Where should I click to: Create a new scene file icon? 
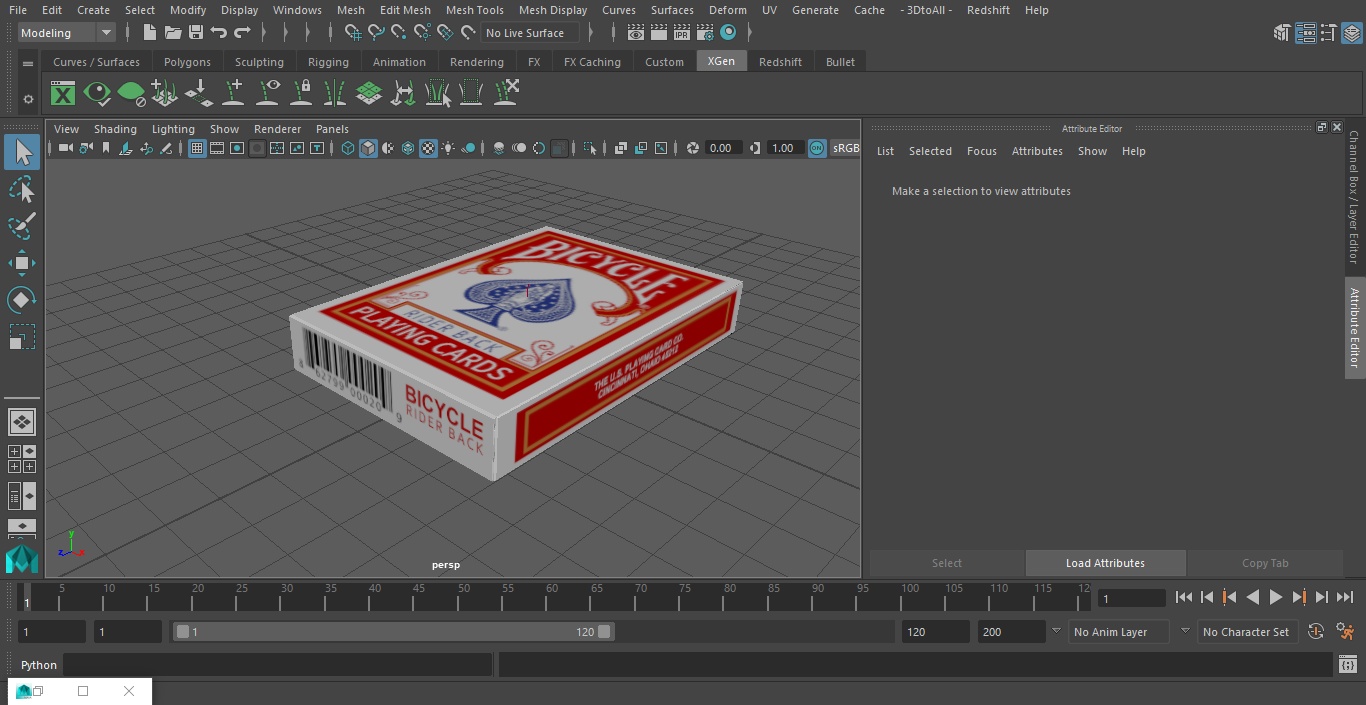(x=149, y=33)
